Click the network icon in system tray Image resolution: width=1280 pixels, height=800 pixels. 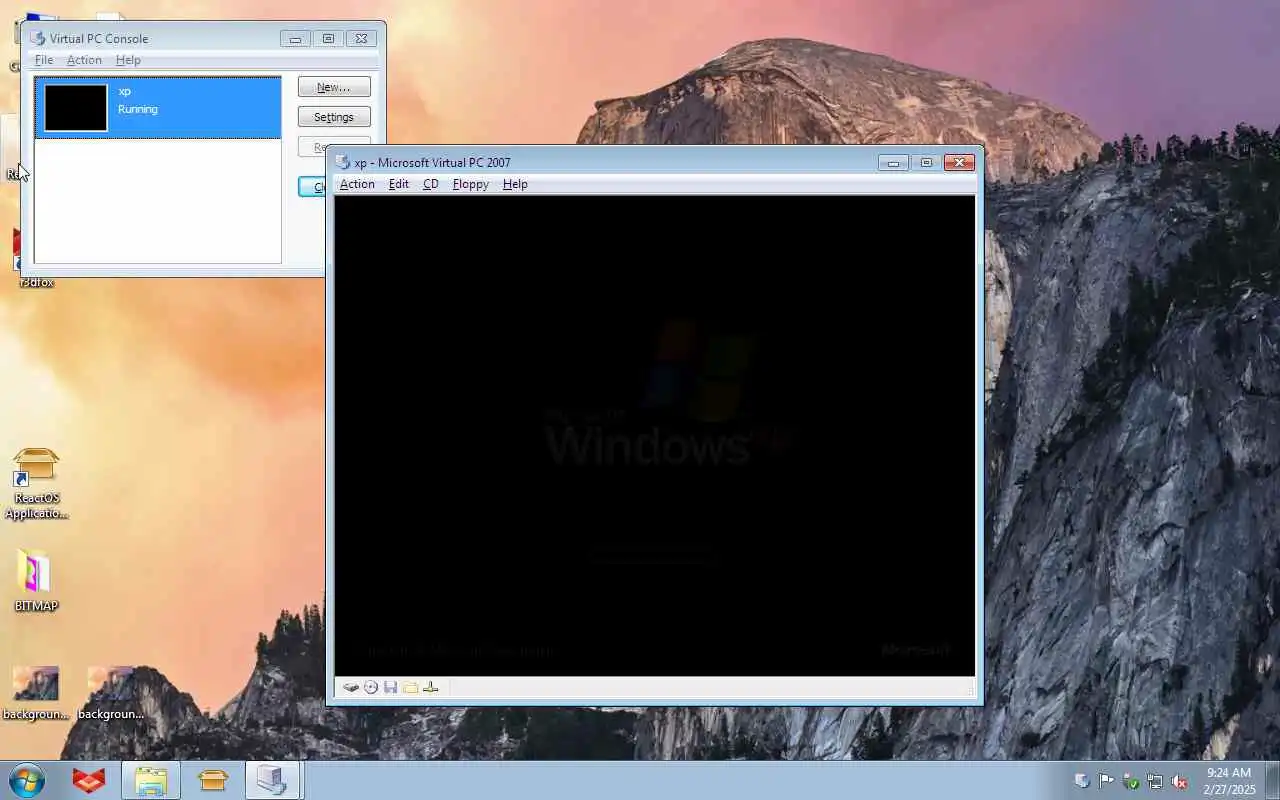click(1155, 781)
